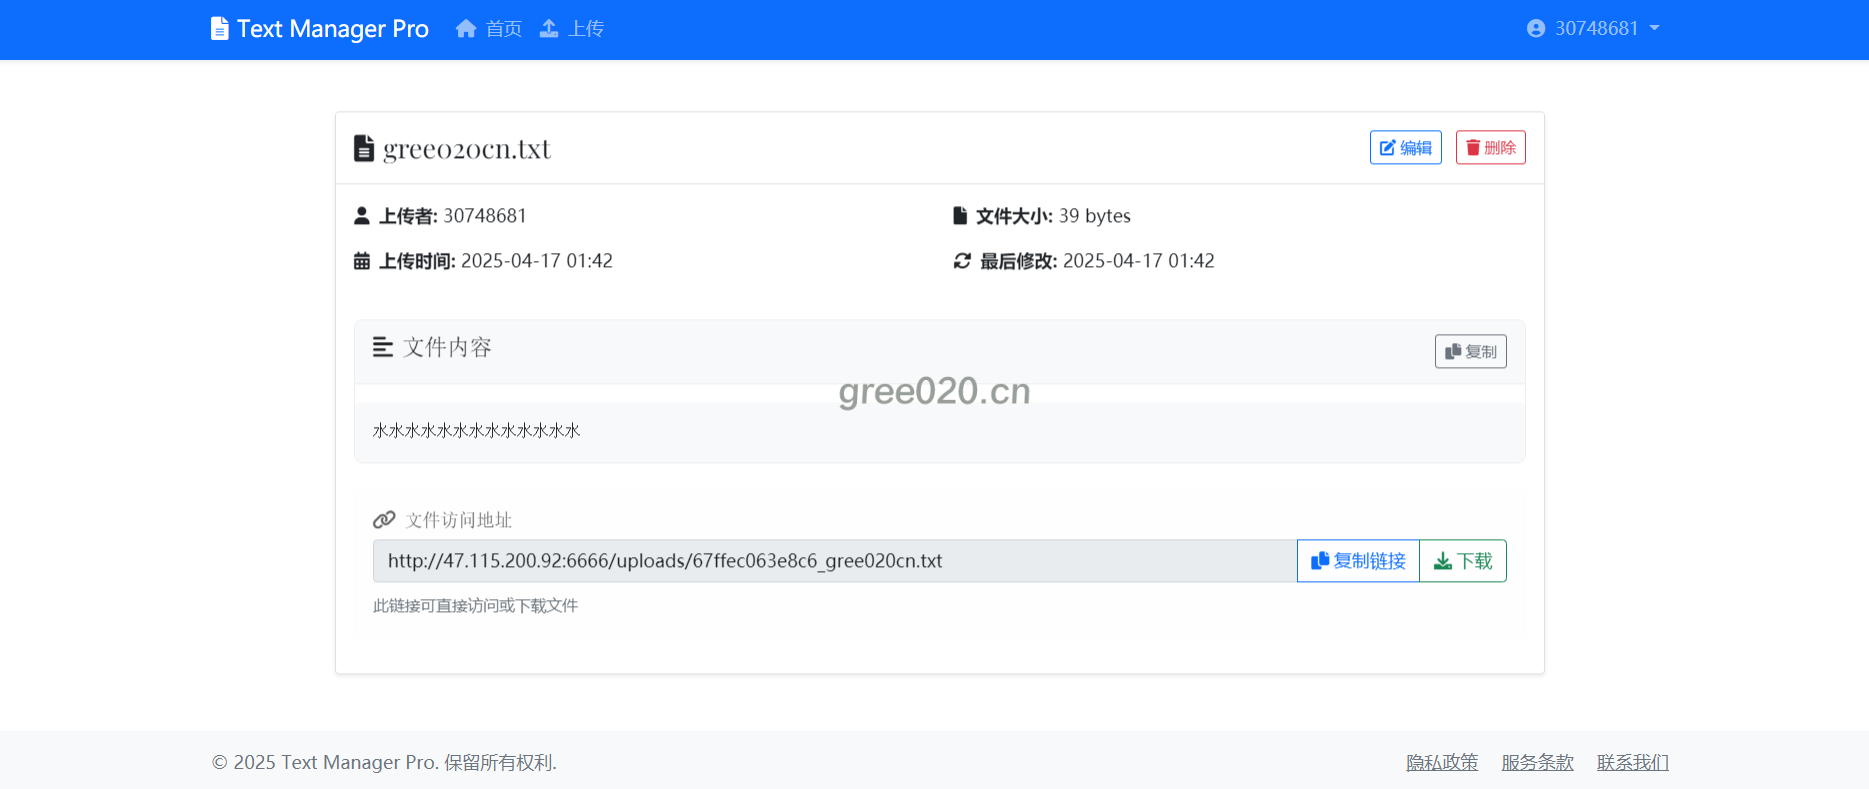The height and width of the screenshot is (789, 1869).
Task: Click the refresh icon by last modified
Action: (962, 261)
